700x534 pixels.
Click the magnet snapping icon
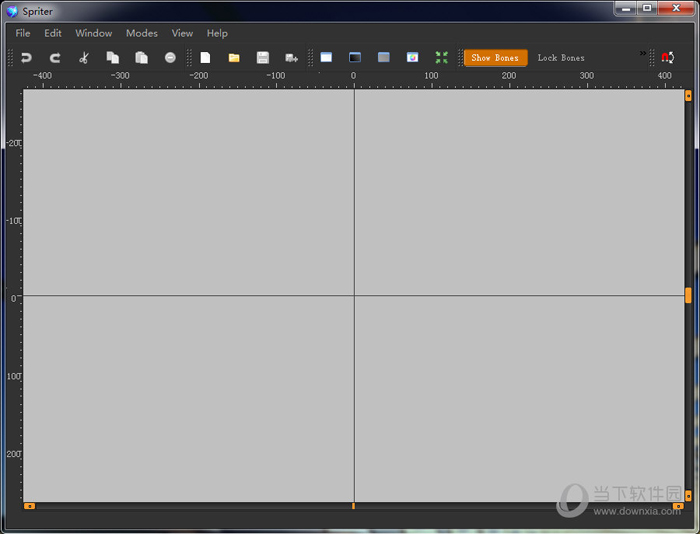pos(667,58)
